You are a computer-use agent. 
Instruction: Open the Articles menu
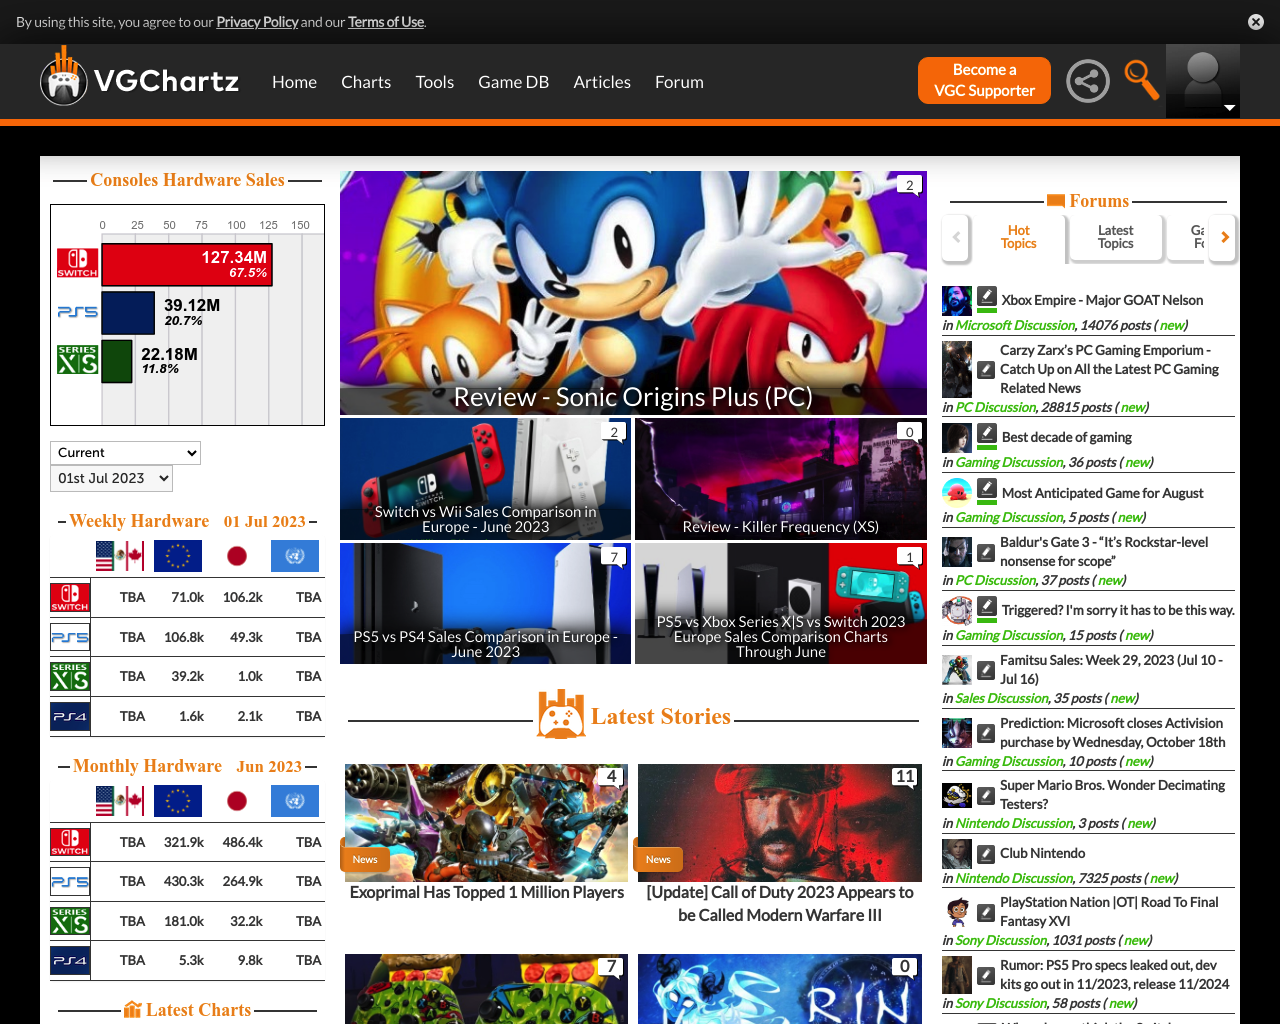pyautogui.click(x=602, y=82)
